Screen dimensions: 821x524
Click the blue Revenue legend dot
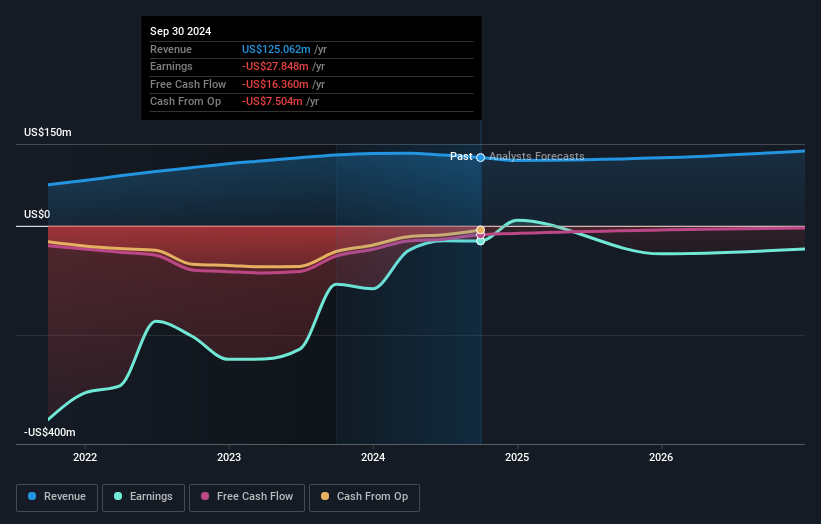[32, 496]
